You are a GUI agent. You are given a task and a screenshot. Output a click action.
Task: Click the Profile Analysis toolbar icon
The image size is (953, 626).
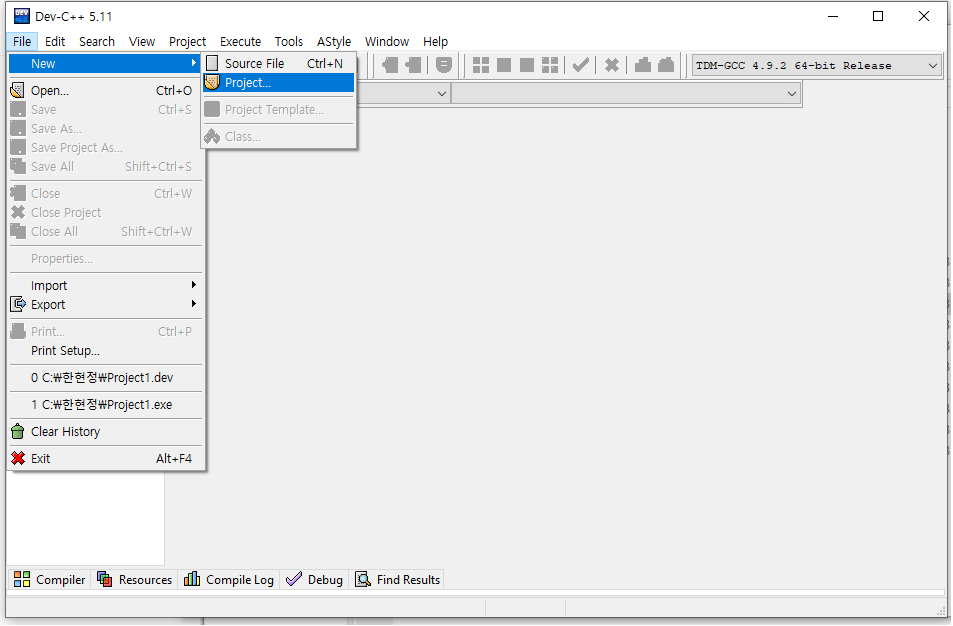(x=643, y=64)
